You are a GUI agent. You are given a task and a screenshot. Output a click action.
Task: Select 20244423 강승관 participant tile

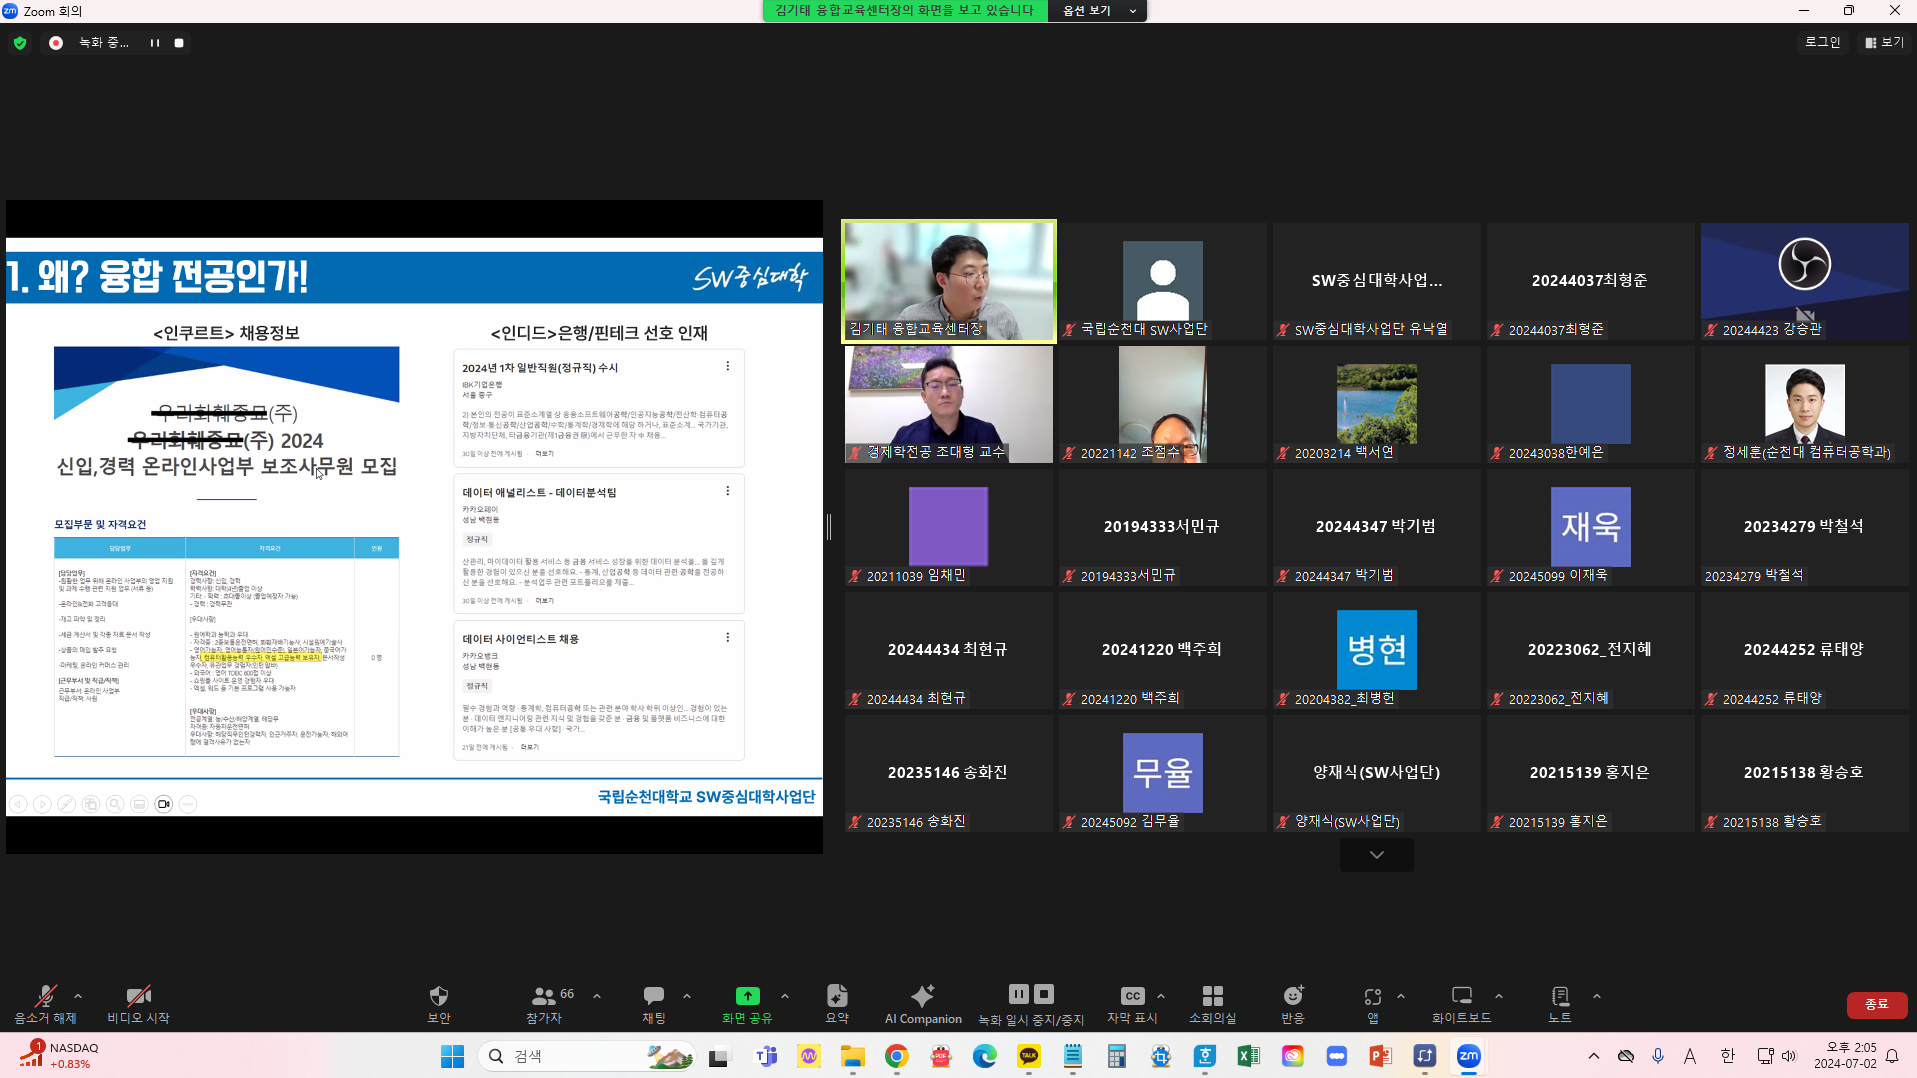pos(1805,281)
